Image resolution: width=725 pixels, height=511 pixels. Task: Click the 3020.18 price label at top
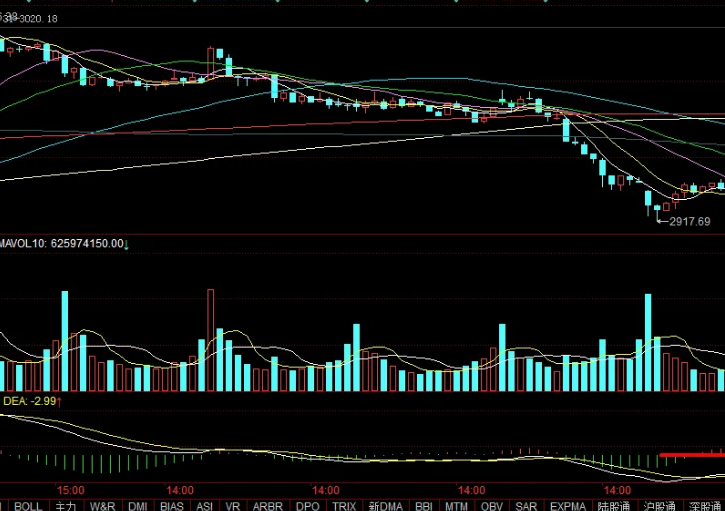point(38,19)
